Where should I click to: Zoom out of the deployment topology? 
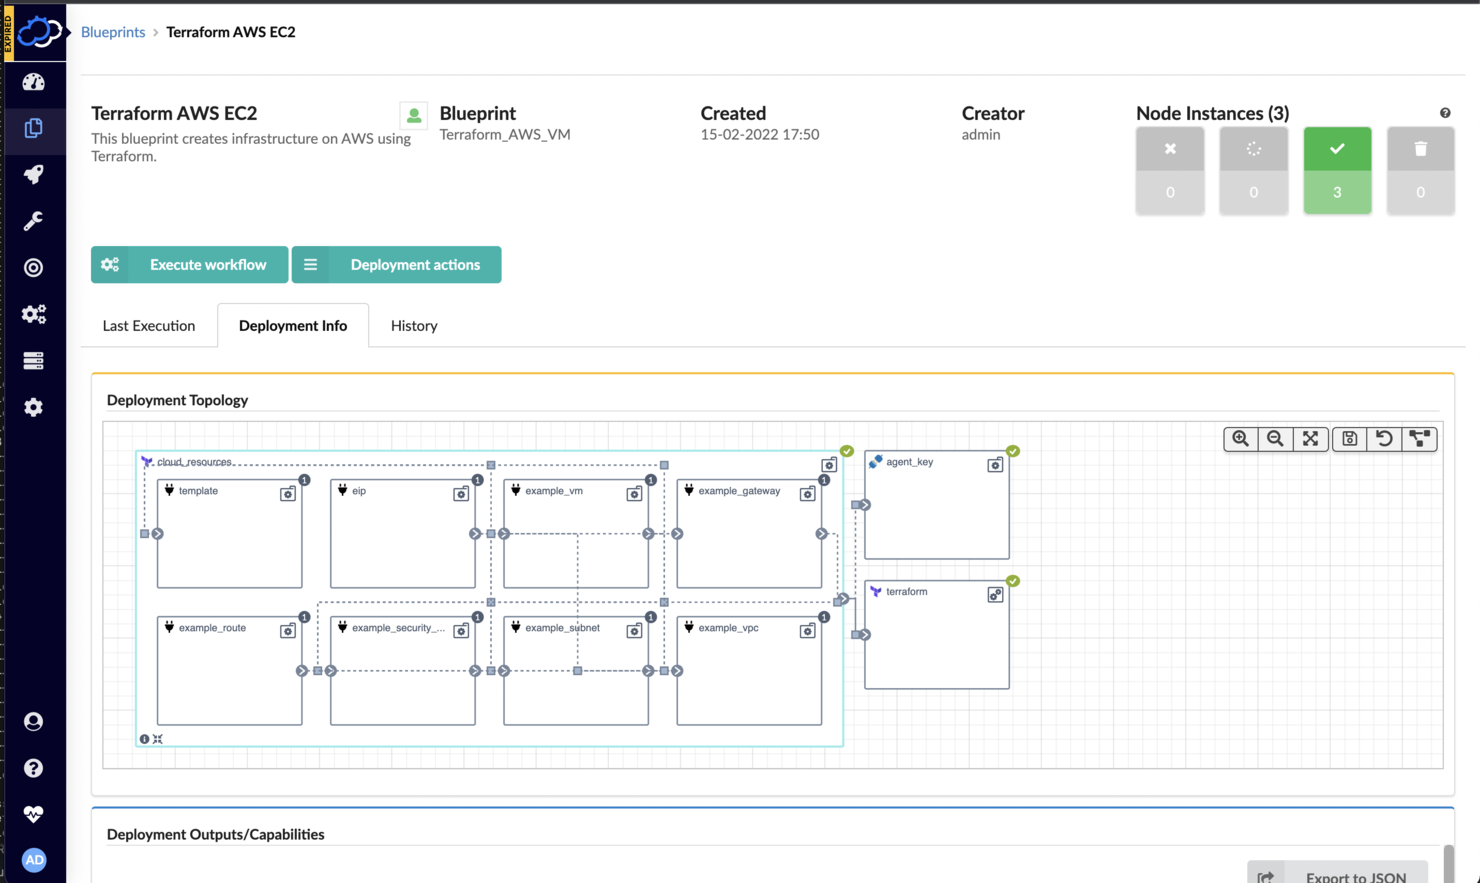pyautogui.click(x=1275, y=438)
